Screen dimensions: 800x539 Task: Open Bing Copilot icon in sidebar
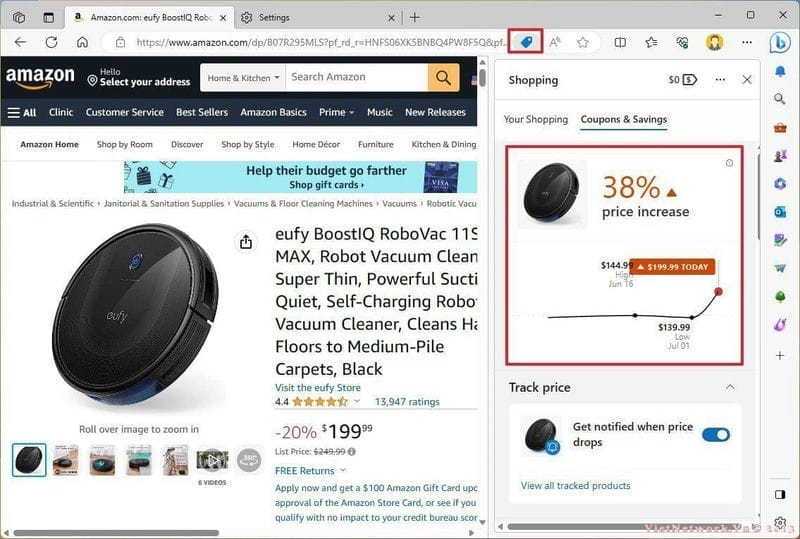tap(780, 43)
